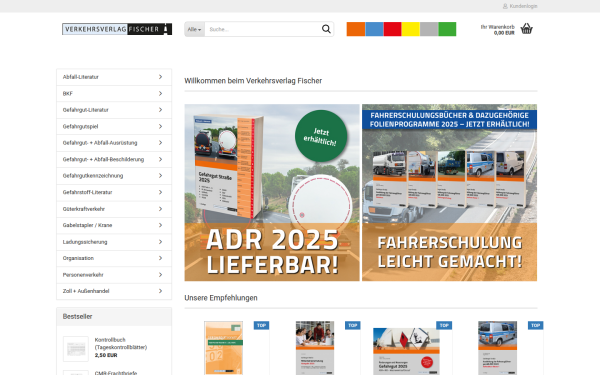This screenshot has width=600, height=375.
Task: Expand Ladungssicherung chevron arrow
Action: [160, 242]
